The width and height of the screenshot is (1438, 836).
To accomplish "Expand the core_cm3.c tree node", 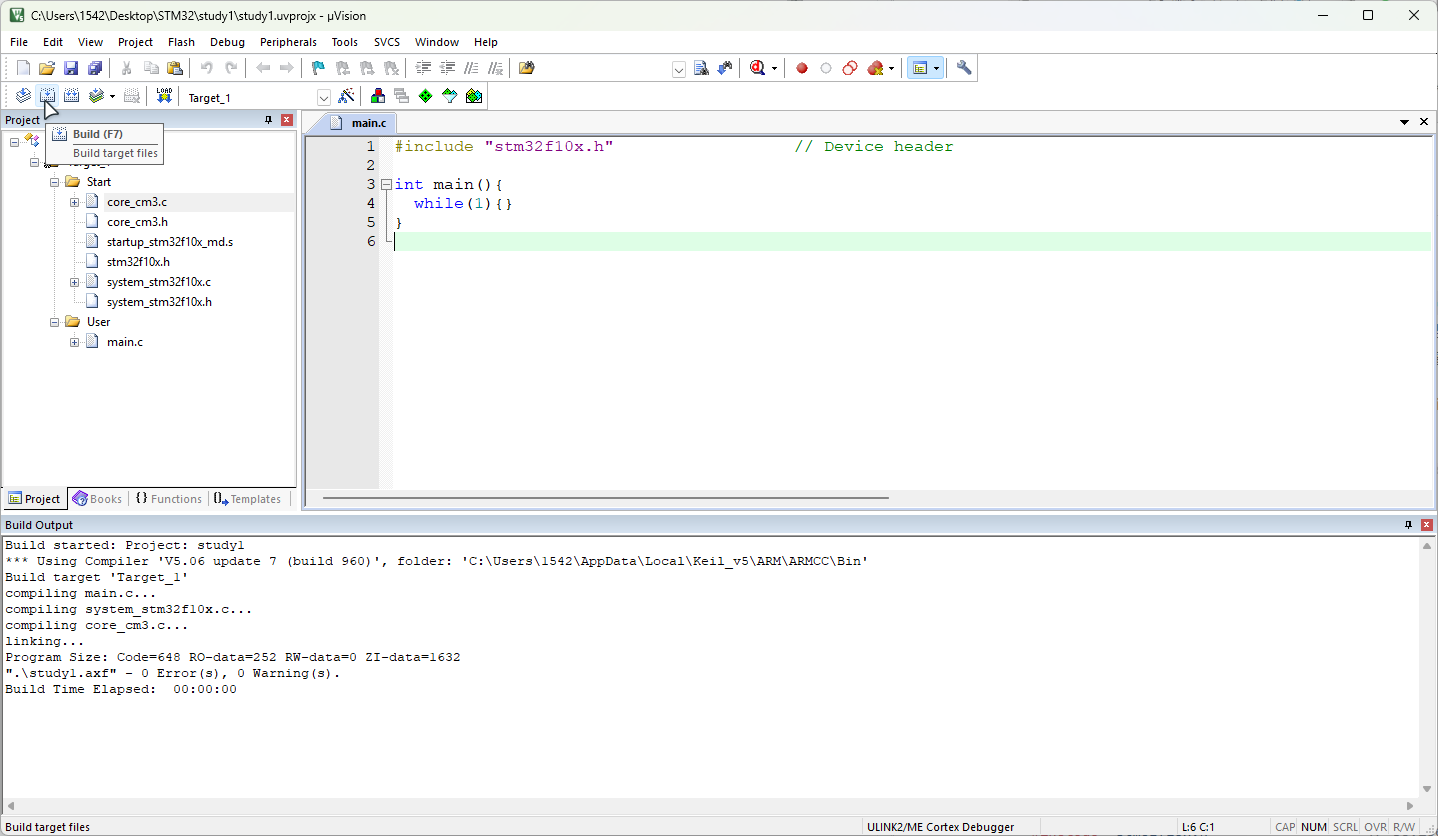I will (74, 202).
